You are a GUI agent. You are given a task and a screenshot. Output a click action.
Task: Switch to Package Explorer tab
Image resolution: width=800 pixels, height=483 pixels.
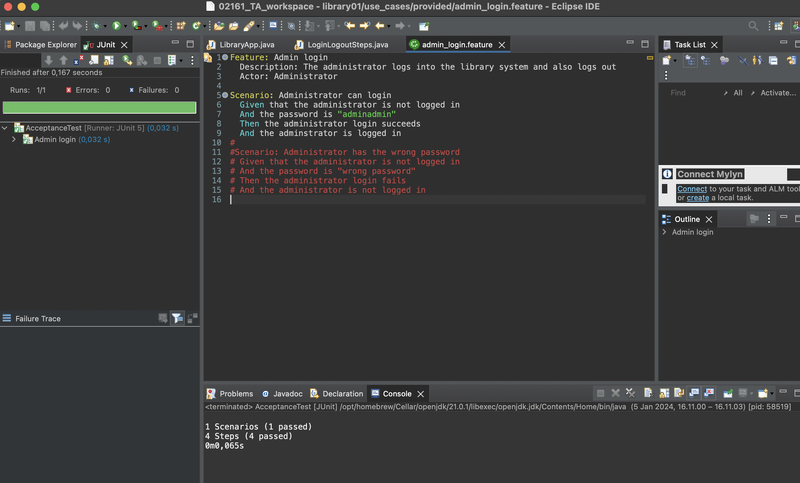point(41,44)
